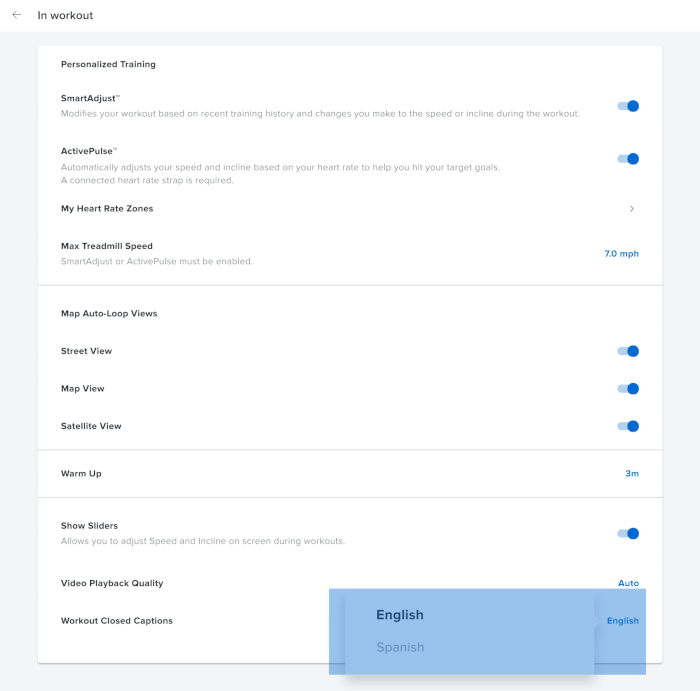Click the Closed Captions English value

(622, 621)
